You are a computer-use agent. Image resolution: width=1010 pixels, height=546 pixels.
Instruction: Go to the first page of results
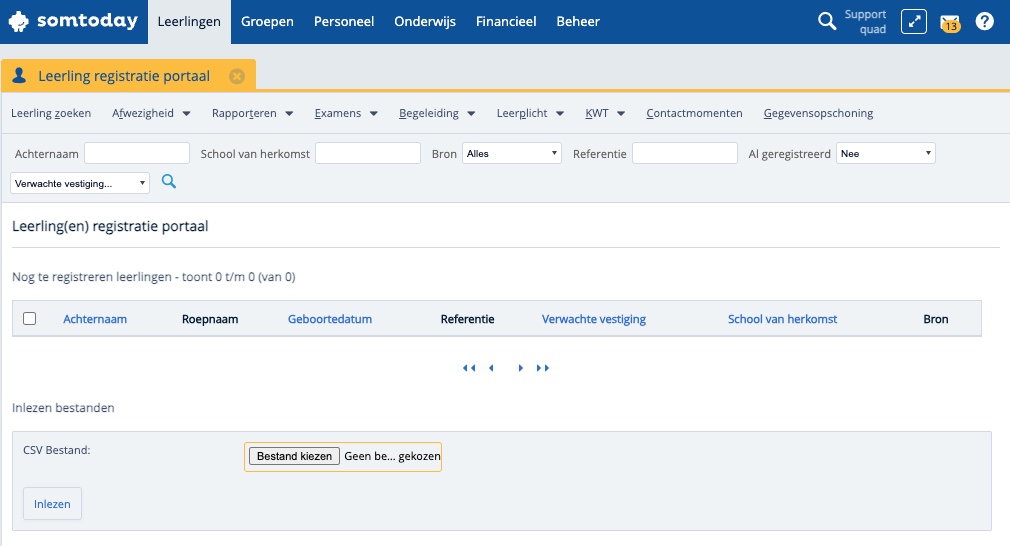(469, 368)
